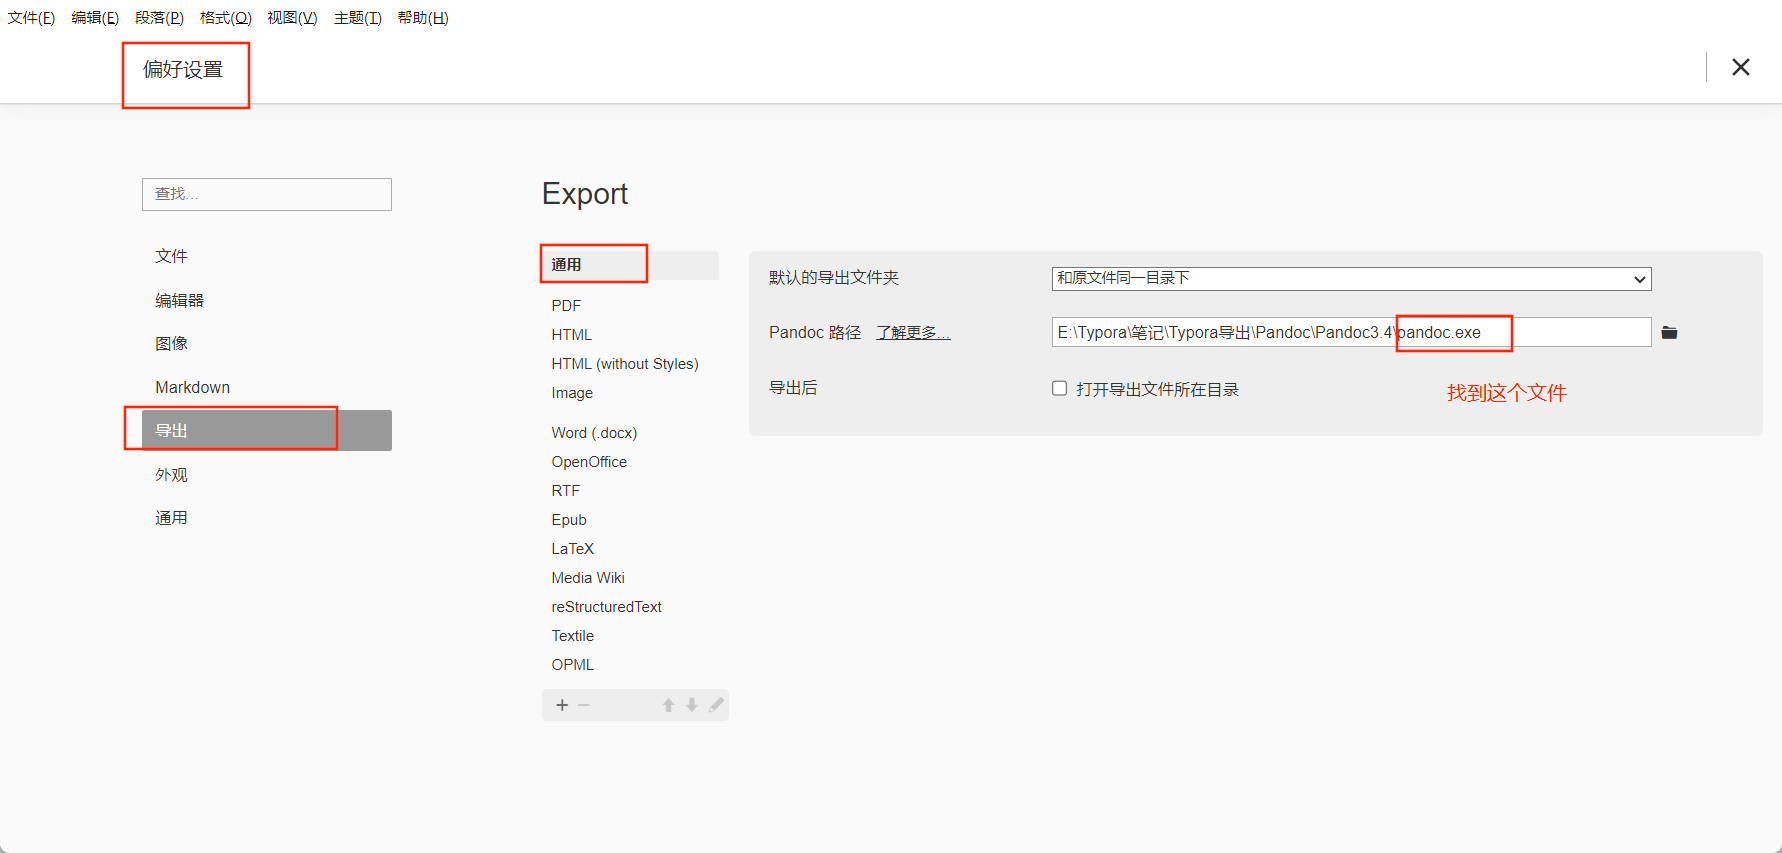1782x853 pixels.
Task: Remove export format with minus icon
Action: pyautogui.click(x=584, y=705)
